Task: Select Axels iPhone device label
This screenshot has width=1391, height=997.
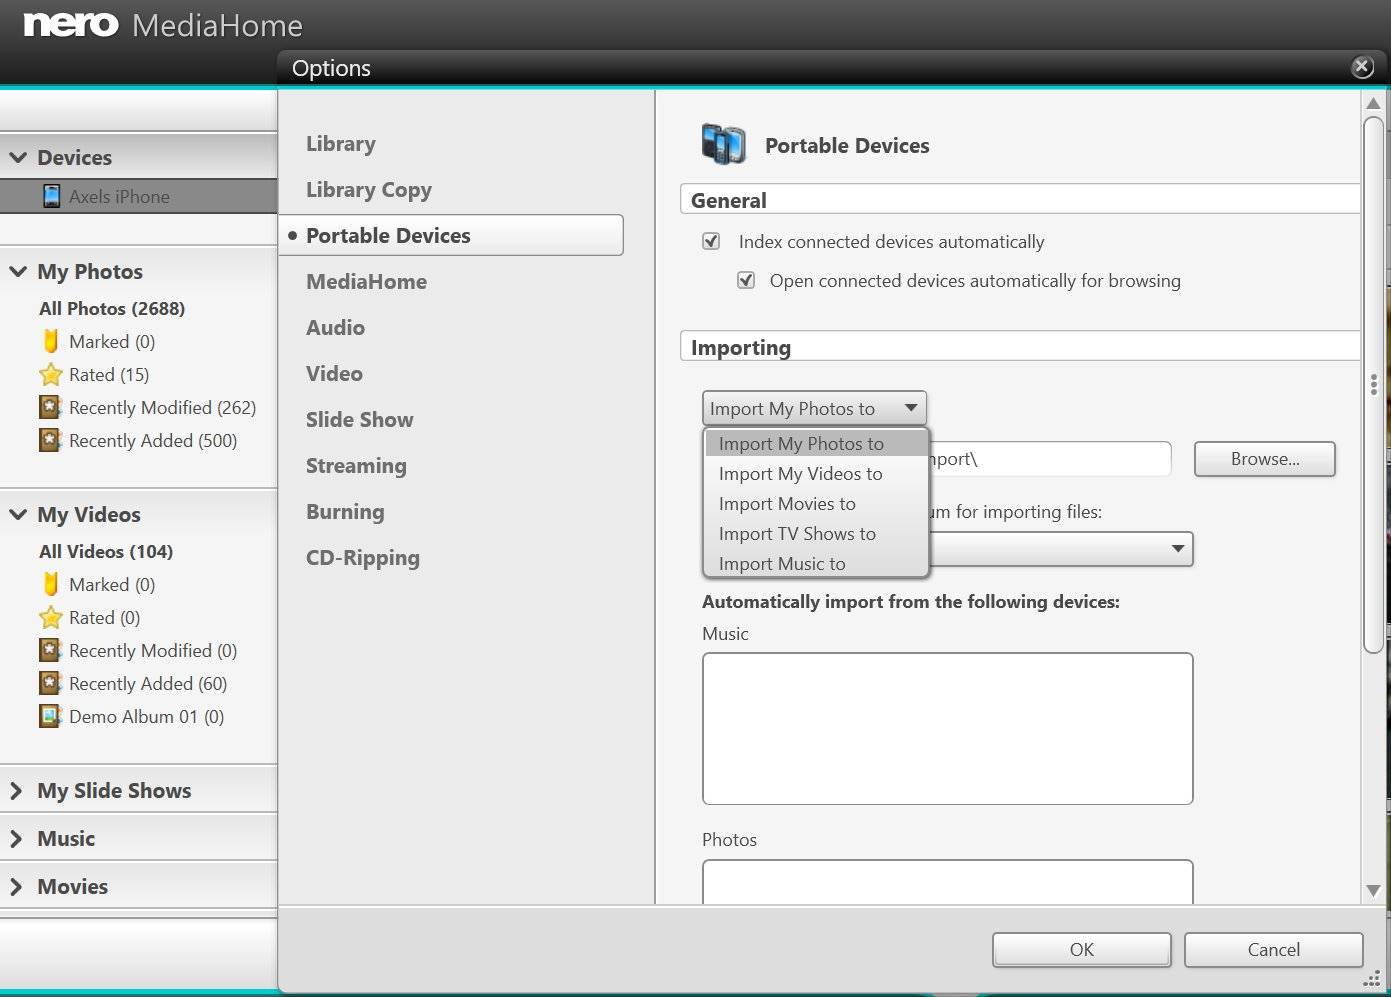Action: [x=119, y=197]
